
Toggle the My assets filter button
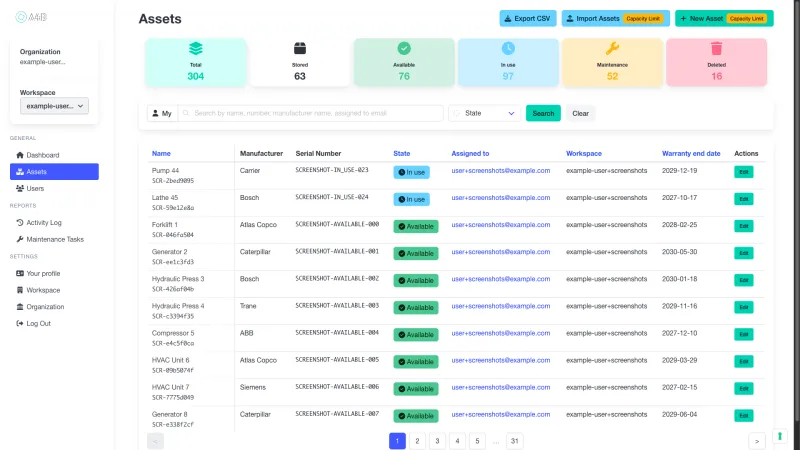pyautogui.click(x=162, y=113)
